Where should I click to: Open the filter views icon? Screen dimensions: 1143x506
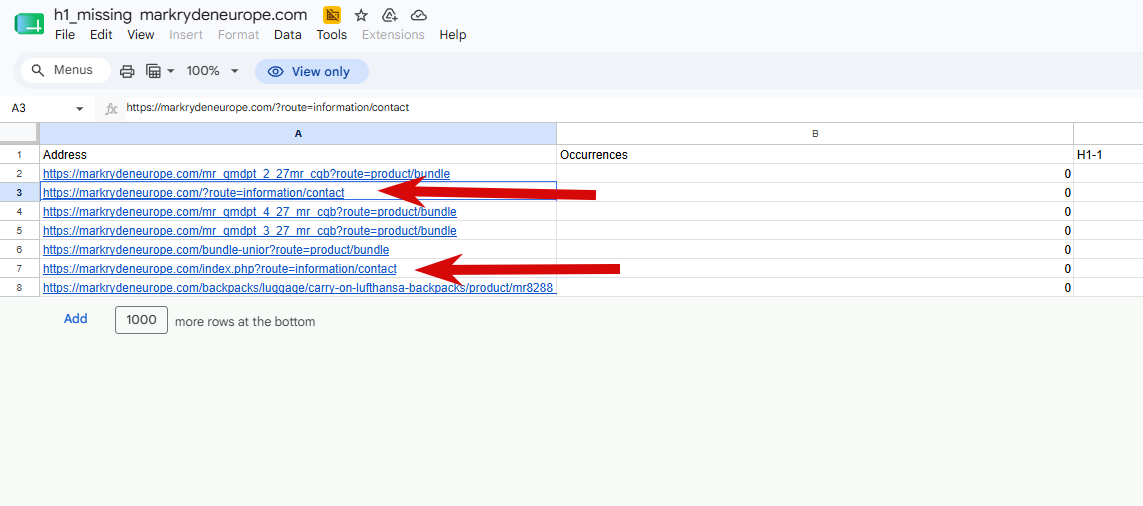tap(153, 71)
